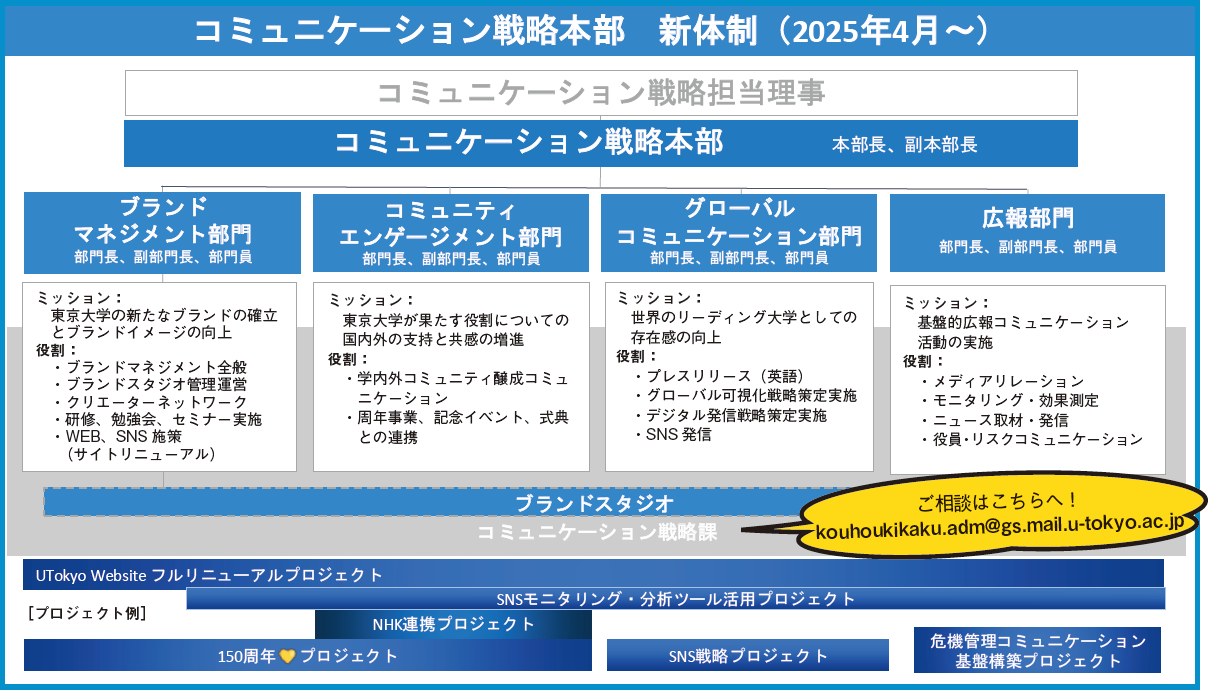Click 基盤的広報コミュニケーション mission text
This screenshot has width=1208, height=690.
click(1023, 322)
